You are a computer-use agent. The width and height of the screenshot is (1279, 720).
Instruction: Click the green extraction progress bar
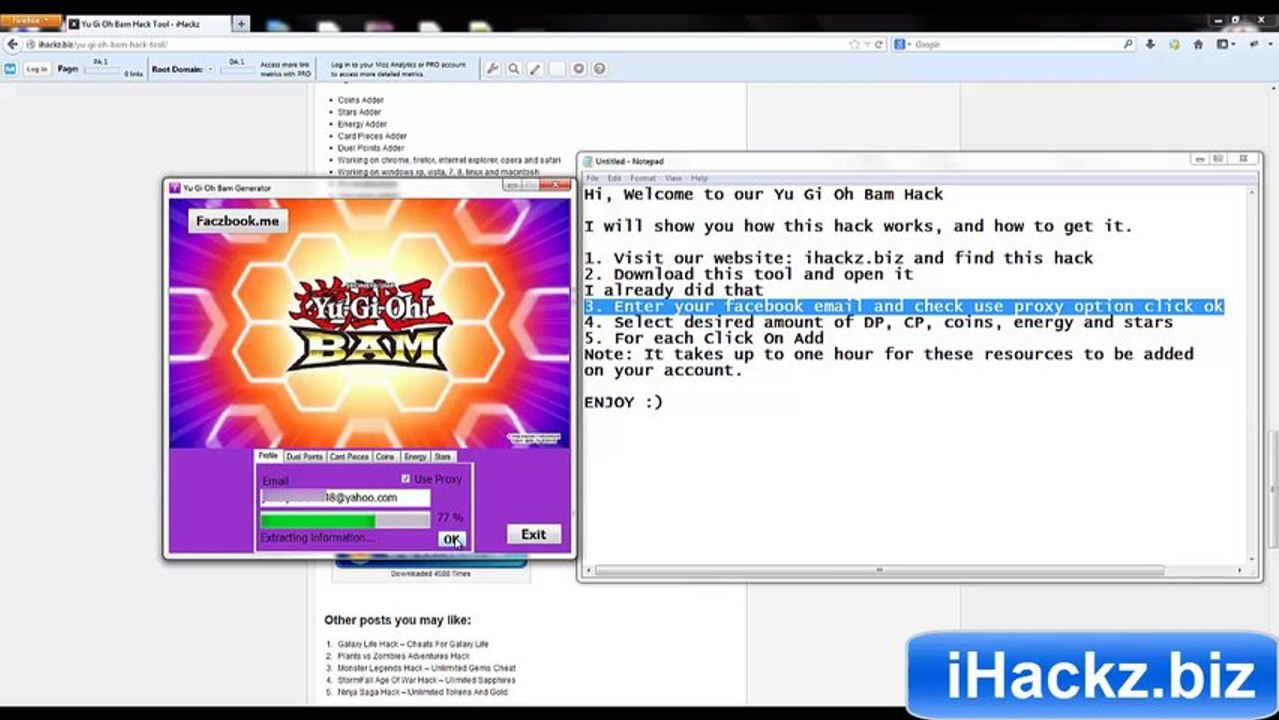(x=345, y=520)
